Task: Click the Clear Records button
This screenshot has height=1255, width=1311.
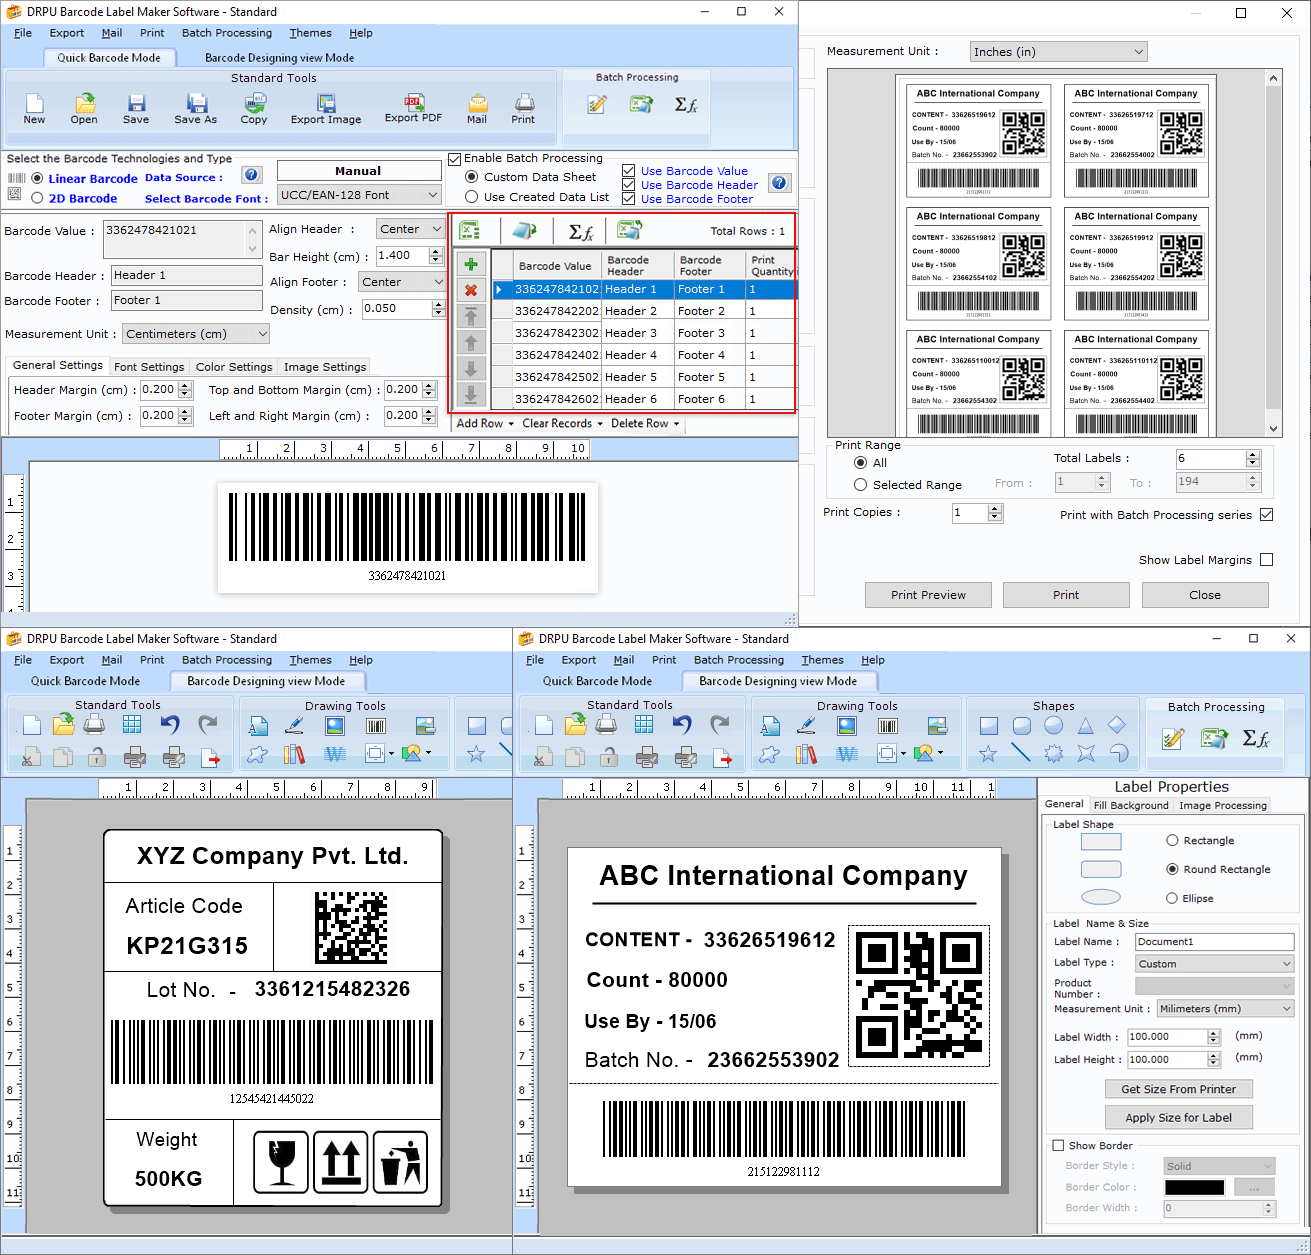Action: point(563,424)
